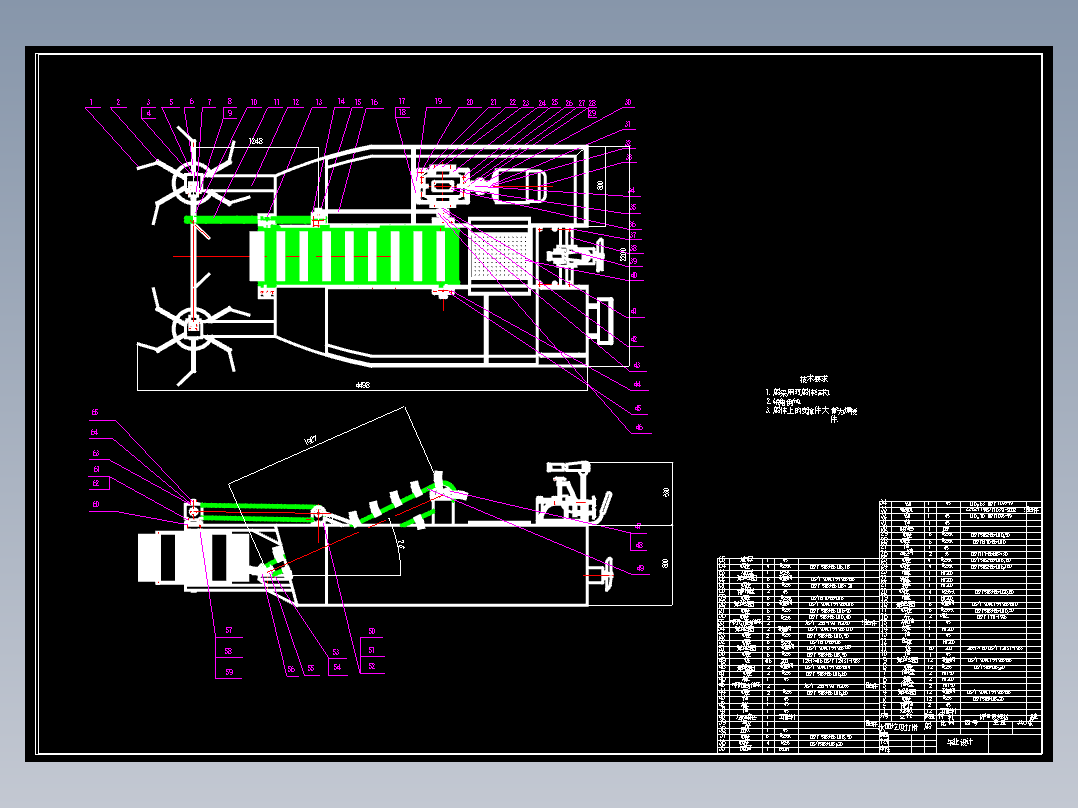Click part callout number 20
Viewport: 1078px width, 808px height.
coord(470,102)
